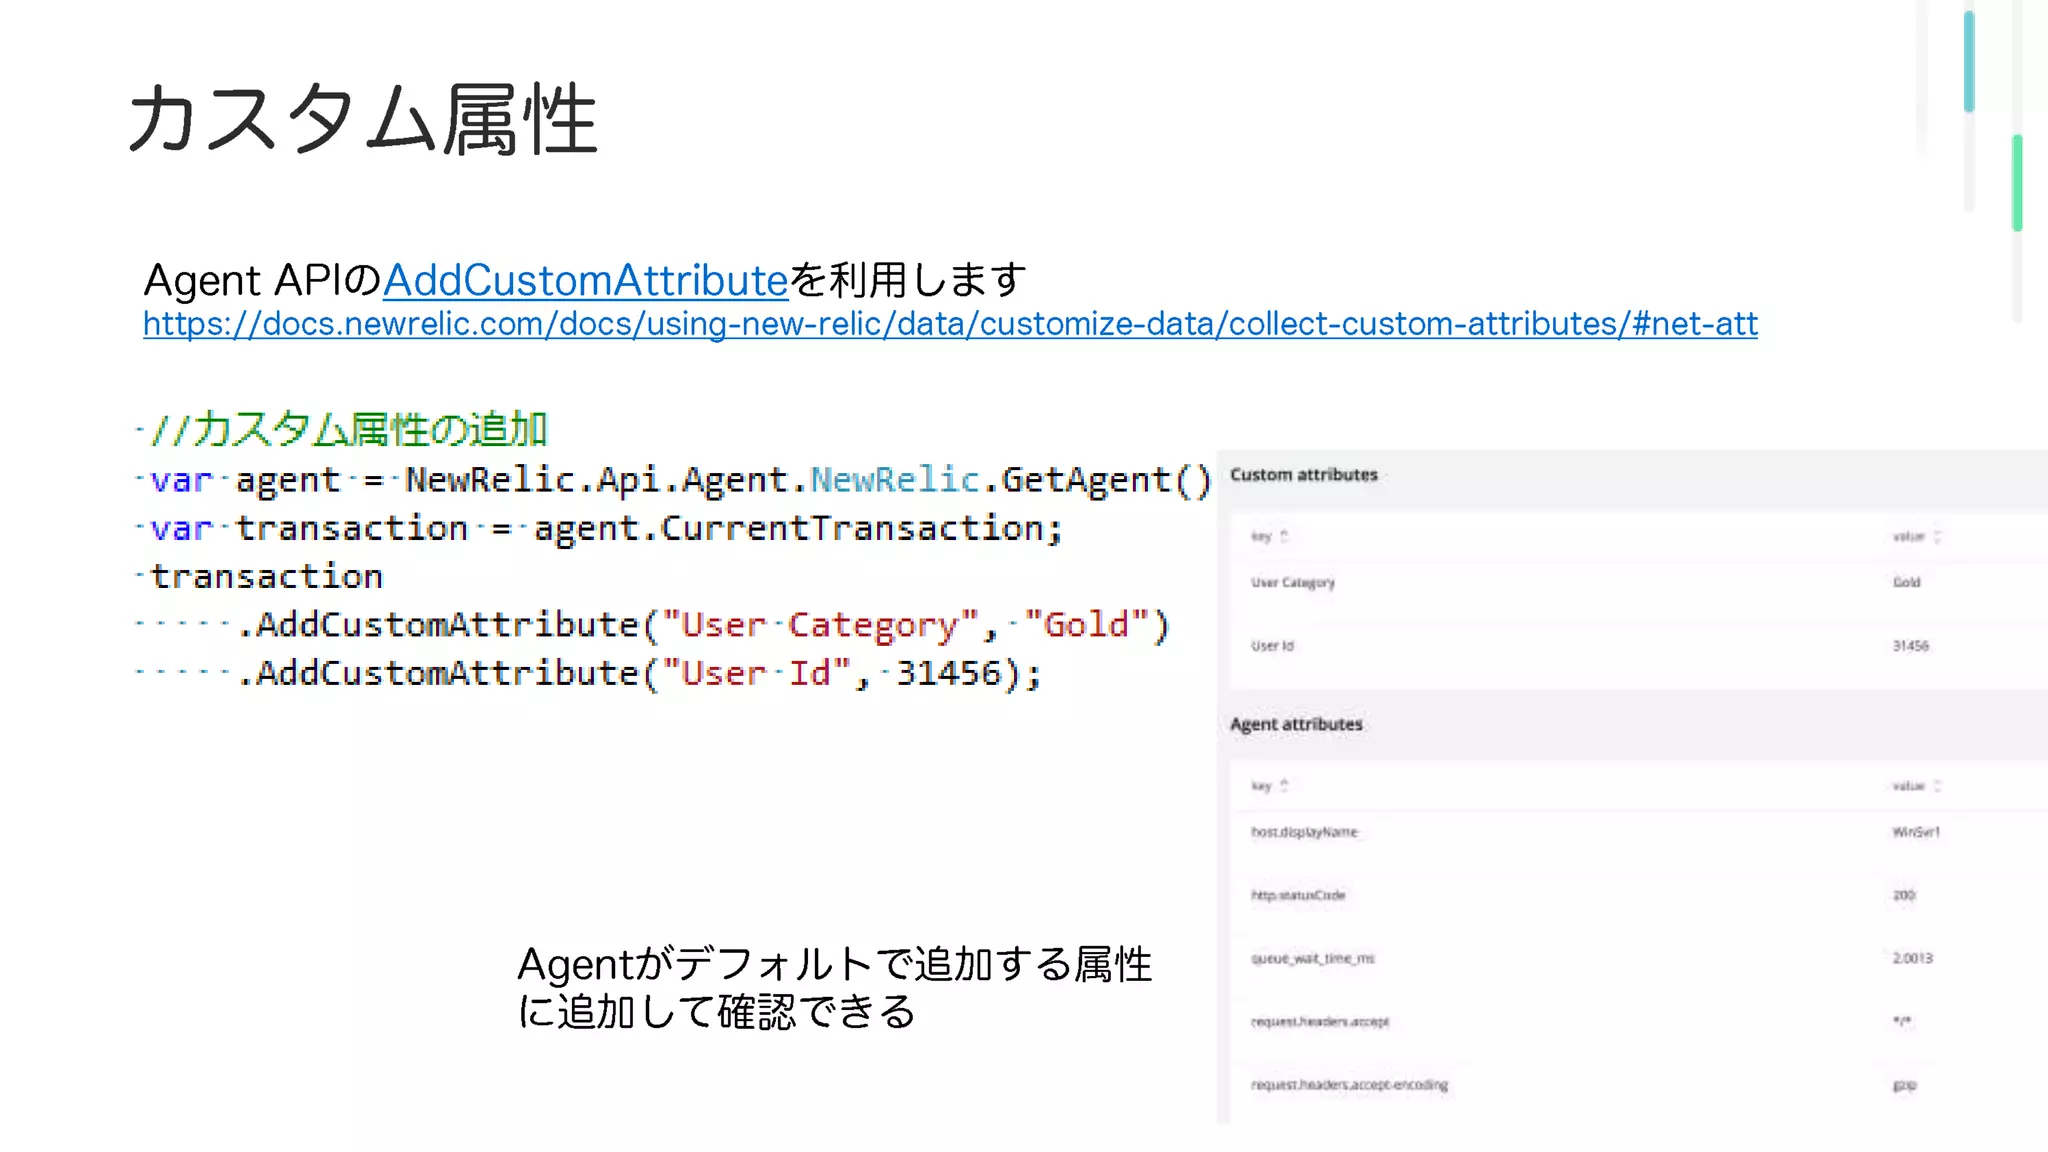Click key sort icon in Agent attributes table
The image size is (2048, 1152).
[1285, 785]
